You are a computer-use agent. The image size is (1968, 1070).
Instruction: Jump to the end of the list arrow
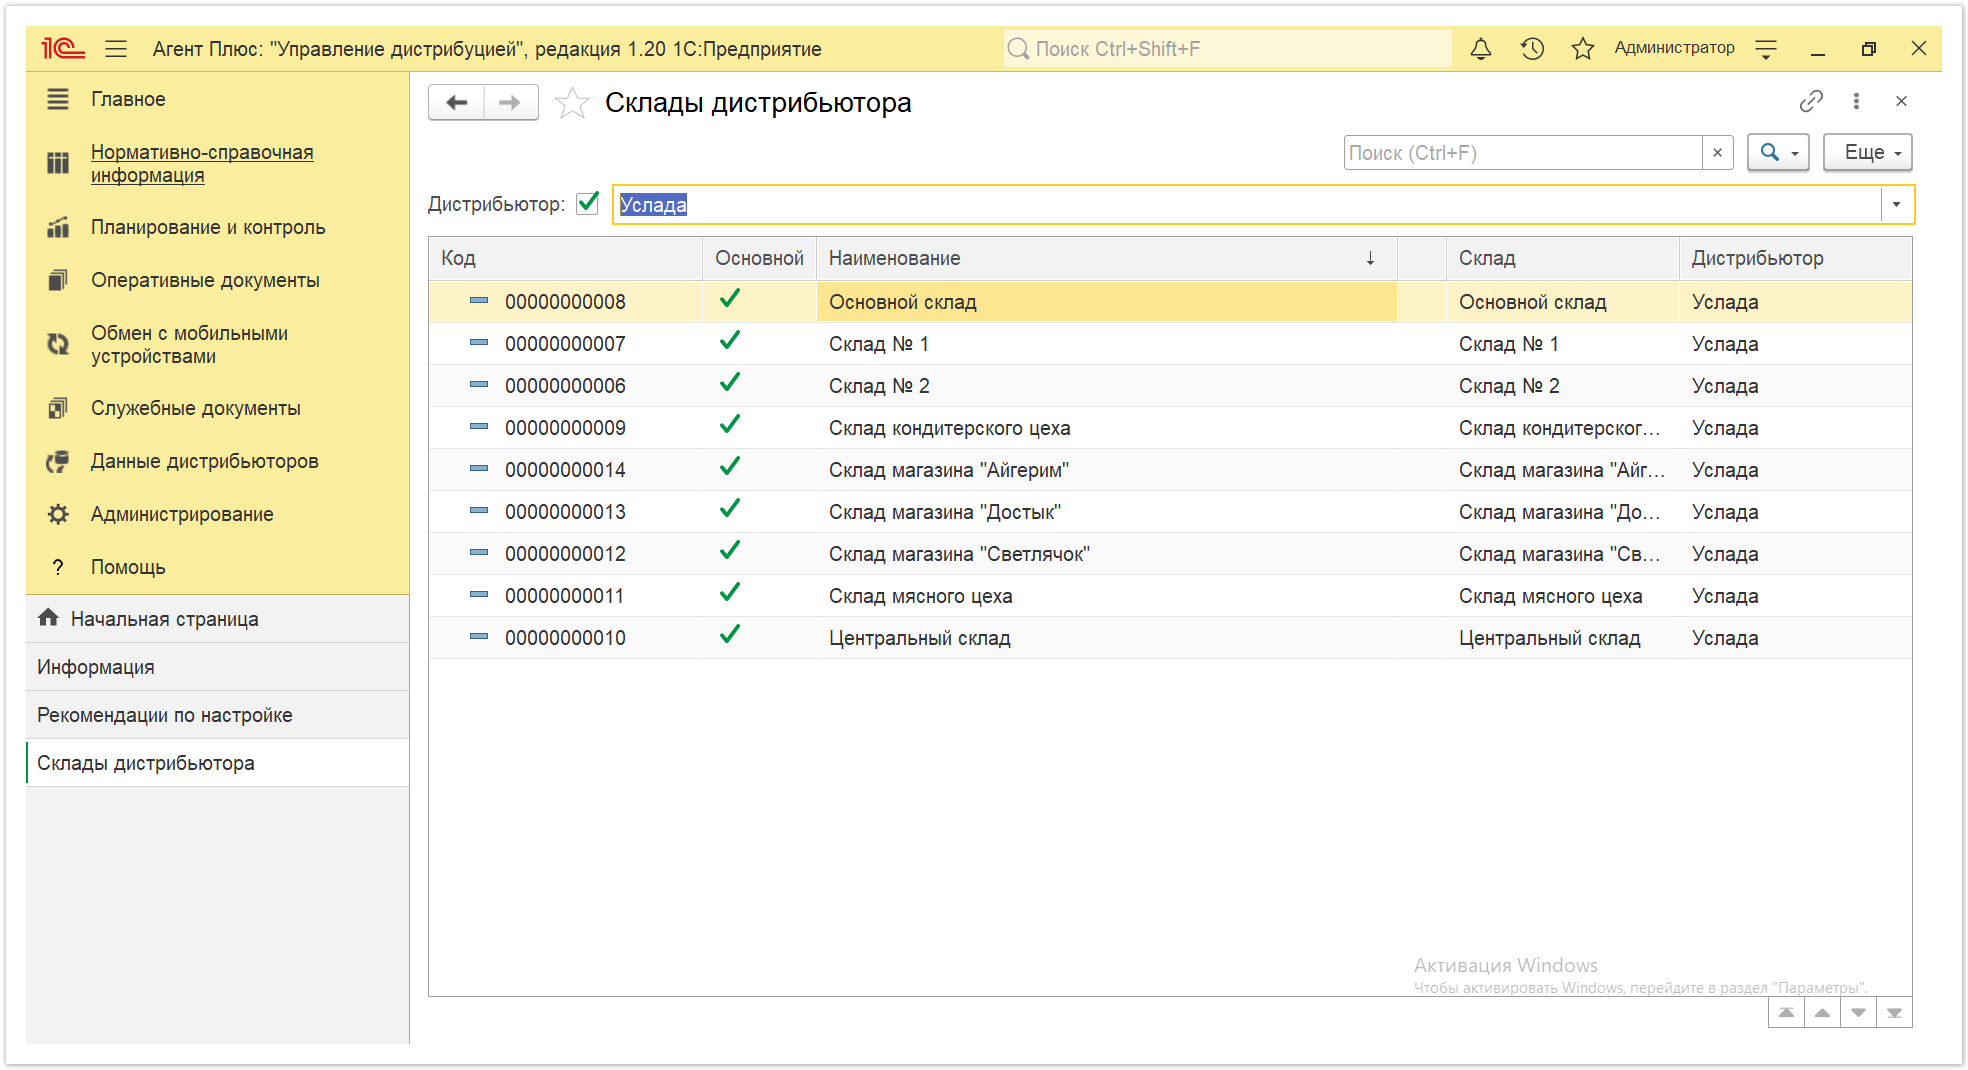pyautogui.click(x=1894, y=1013)
